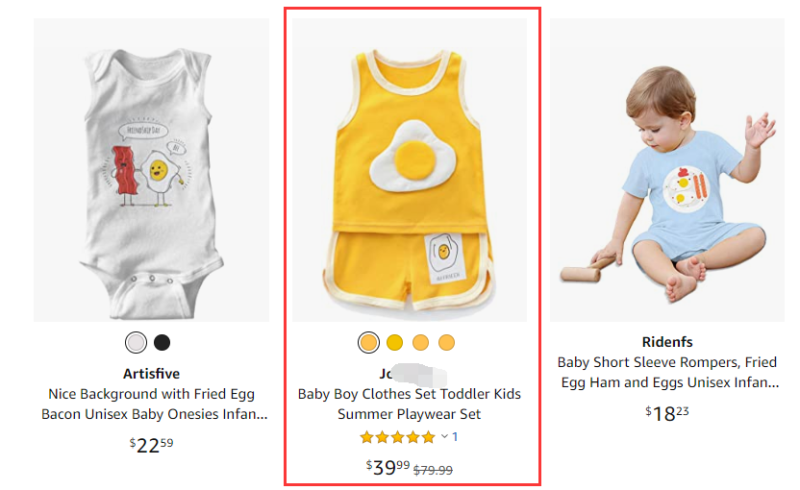800x490 pixels.
Task: Expand the rating breakdown chevron beside the stars
Action: pyautogui.click(x=444, y=437)
